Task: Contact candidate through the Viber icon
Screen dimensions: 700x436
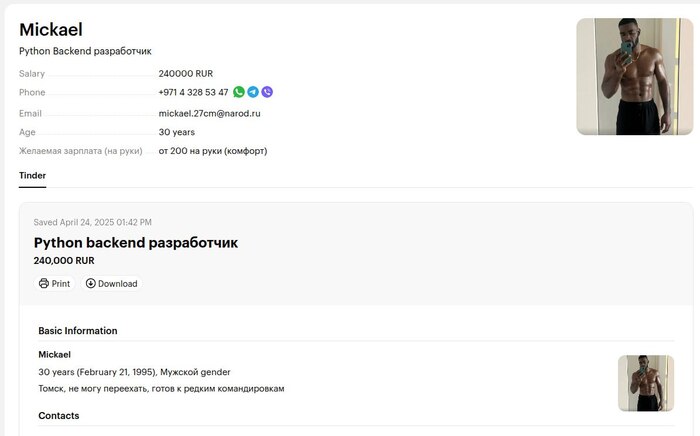Action: coord(267,92)
